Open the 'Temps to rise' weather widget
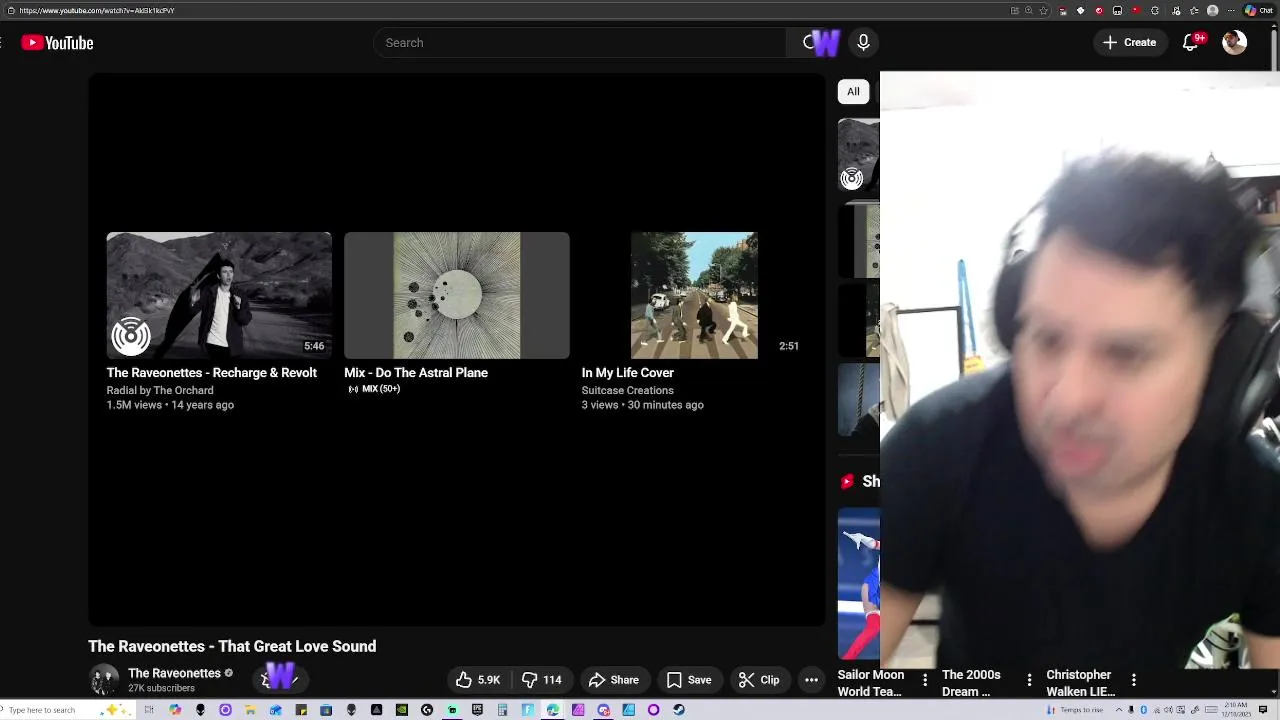Screen dimensions: 1280x720 pyautogui.click(x=1075, y=710)
